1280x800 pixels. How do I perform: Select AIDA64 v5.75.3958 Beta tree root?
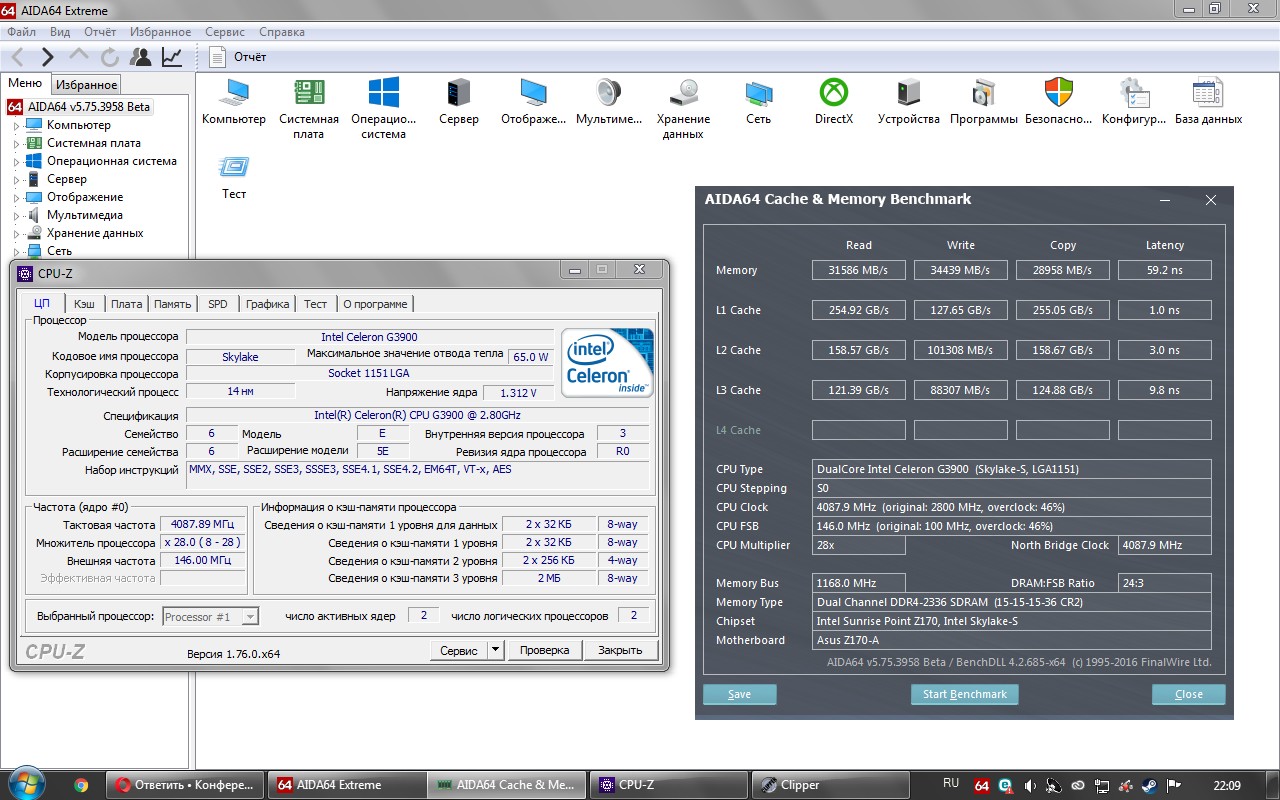tap(88, 107)
